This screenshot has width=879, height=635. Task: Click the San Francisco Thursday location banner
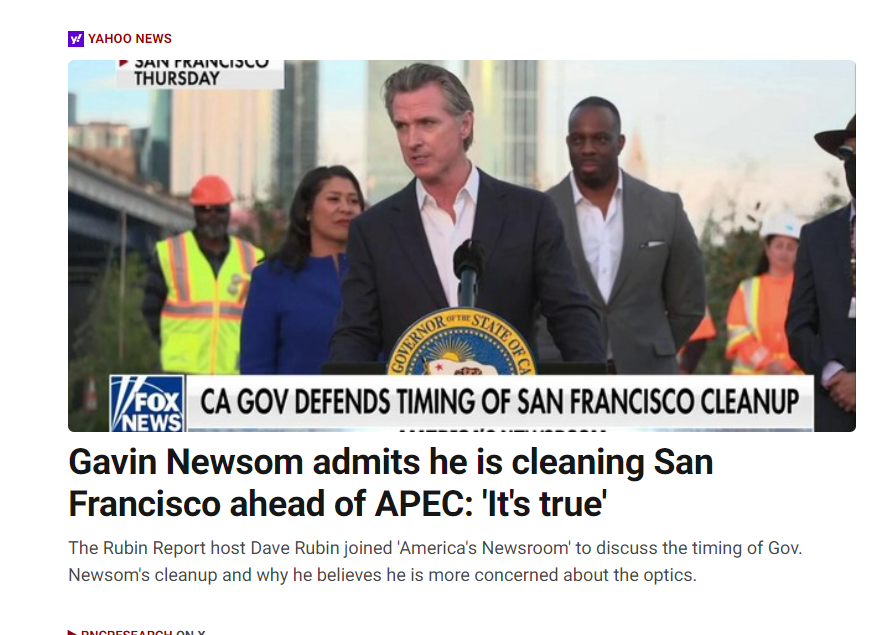pos(200,74)
